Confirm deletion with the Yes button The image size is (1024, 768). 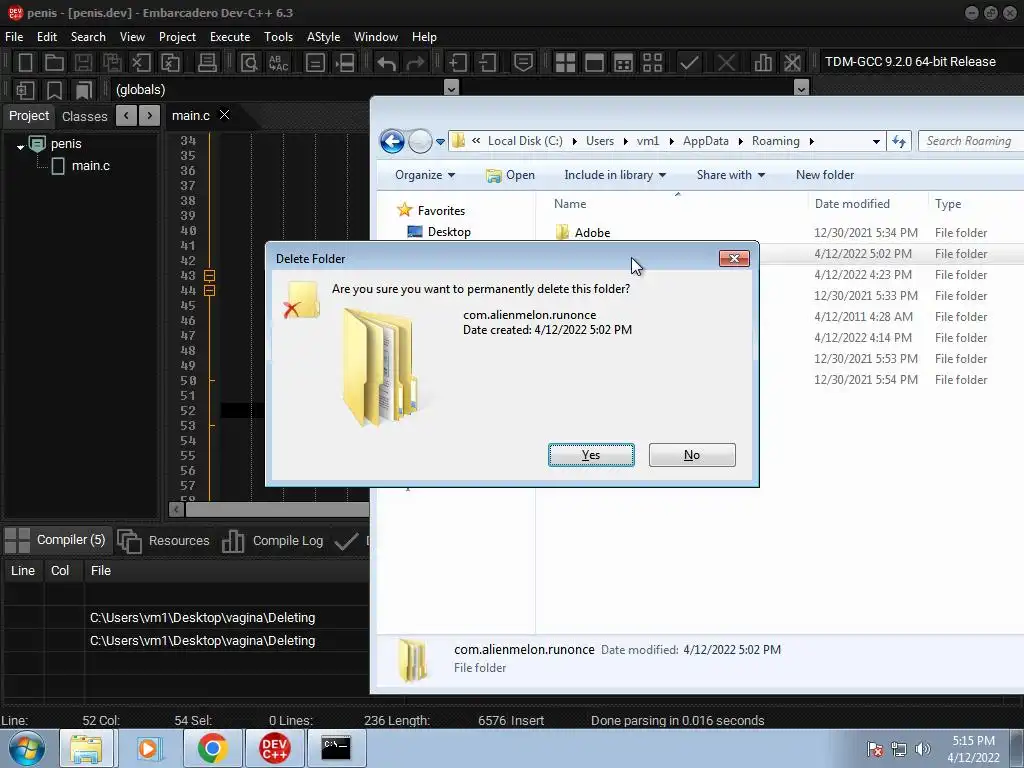[x=591, y=455]
